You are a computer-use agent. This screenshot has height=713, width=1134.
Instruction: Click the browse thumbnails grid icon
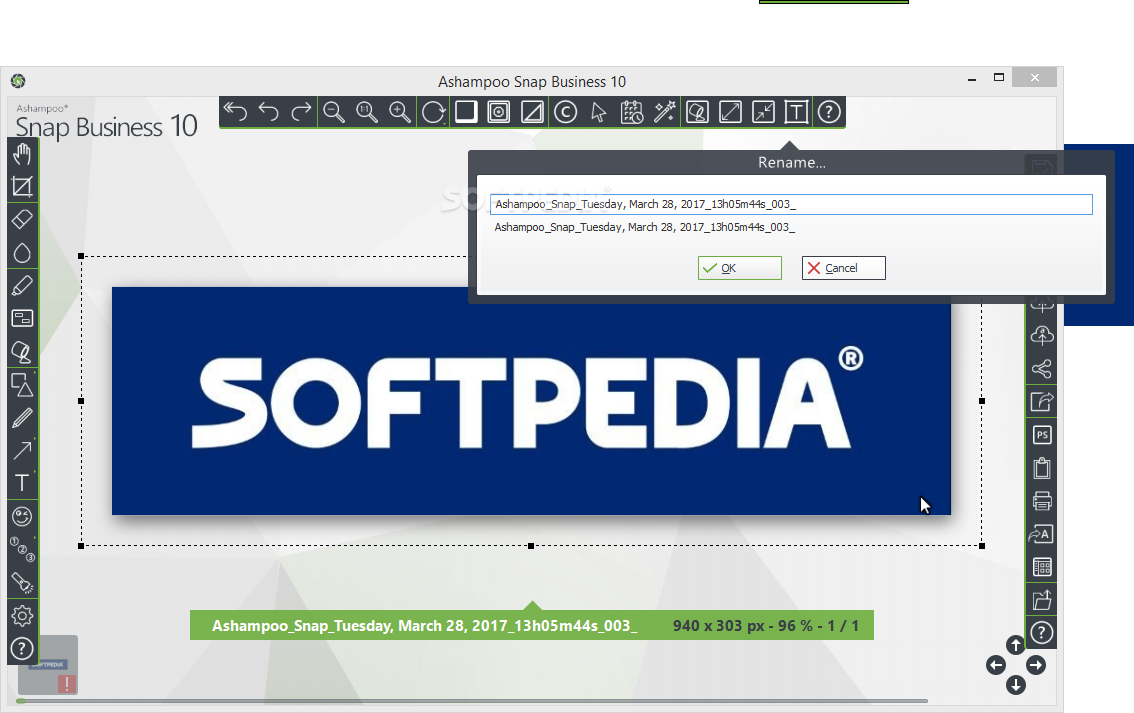[x=1041, y=567]
